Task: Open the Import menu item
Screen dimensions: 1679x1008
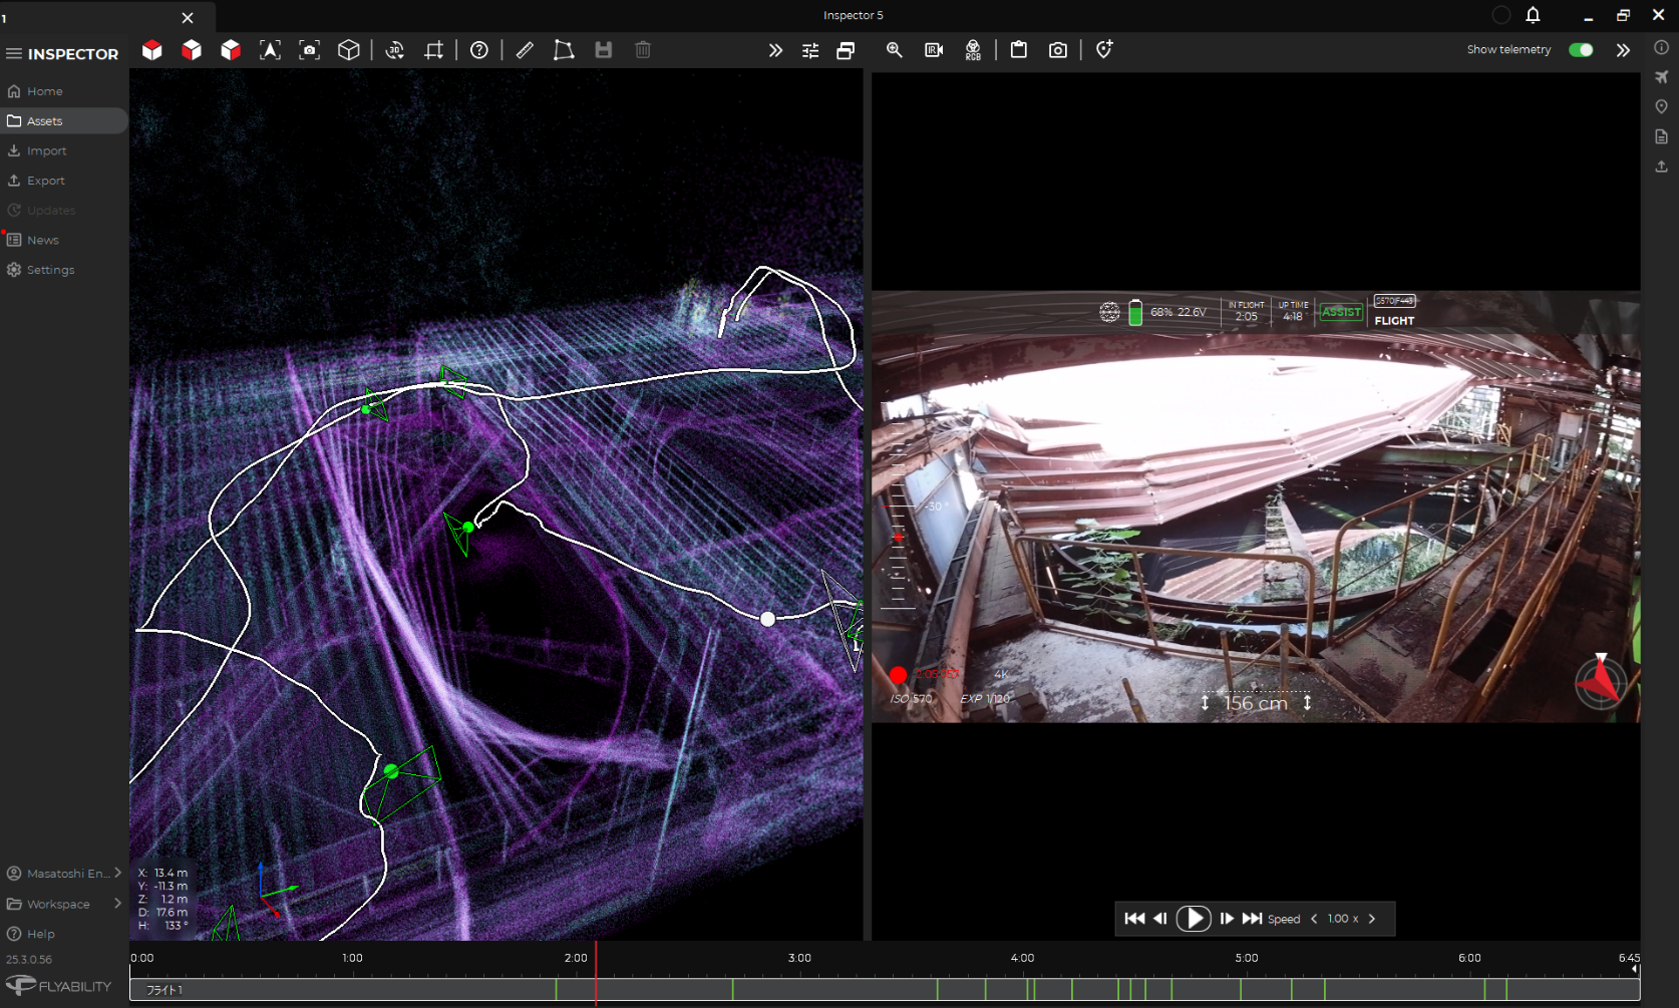Action: point(46,151)
